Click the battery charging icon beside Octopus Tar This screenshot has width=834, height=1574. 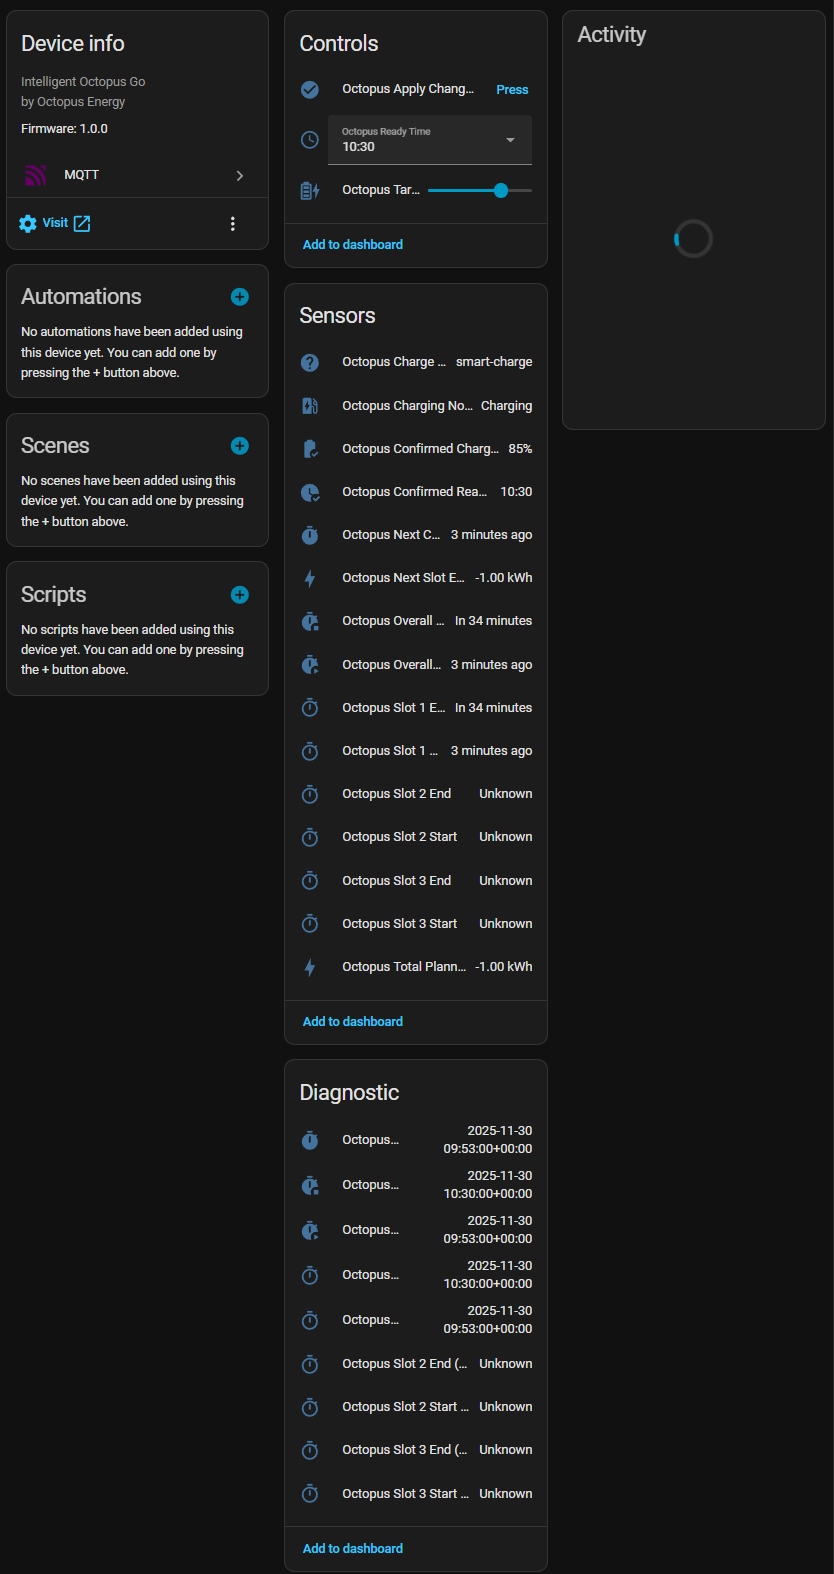click(310, 190)
